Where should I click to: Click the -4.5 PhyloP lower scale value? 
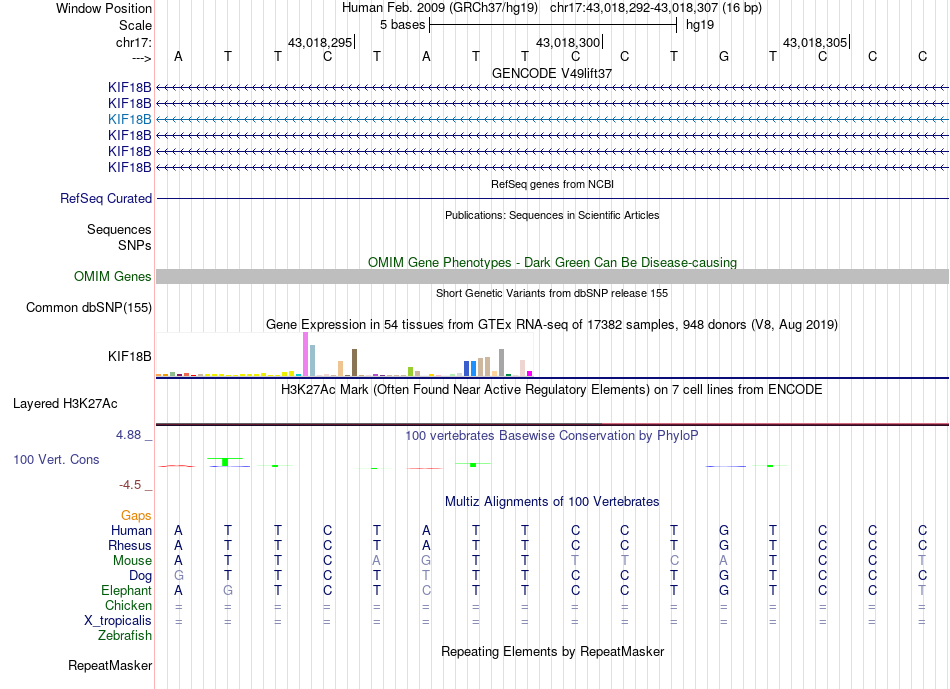click(130, 485)
